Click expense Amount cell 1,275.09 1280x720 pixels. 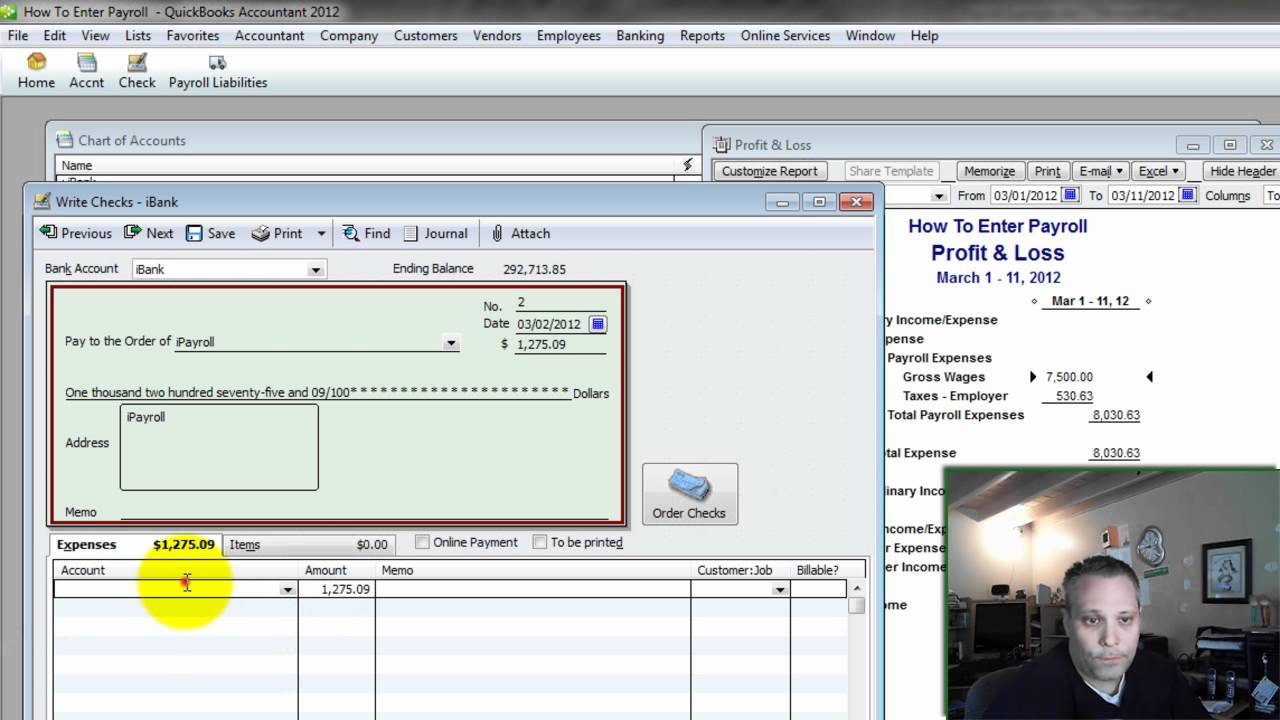(337, 590)
